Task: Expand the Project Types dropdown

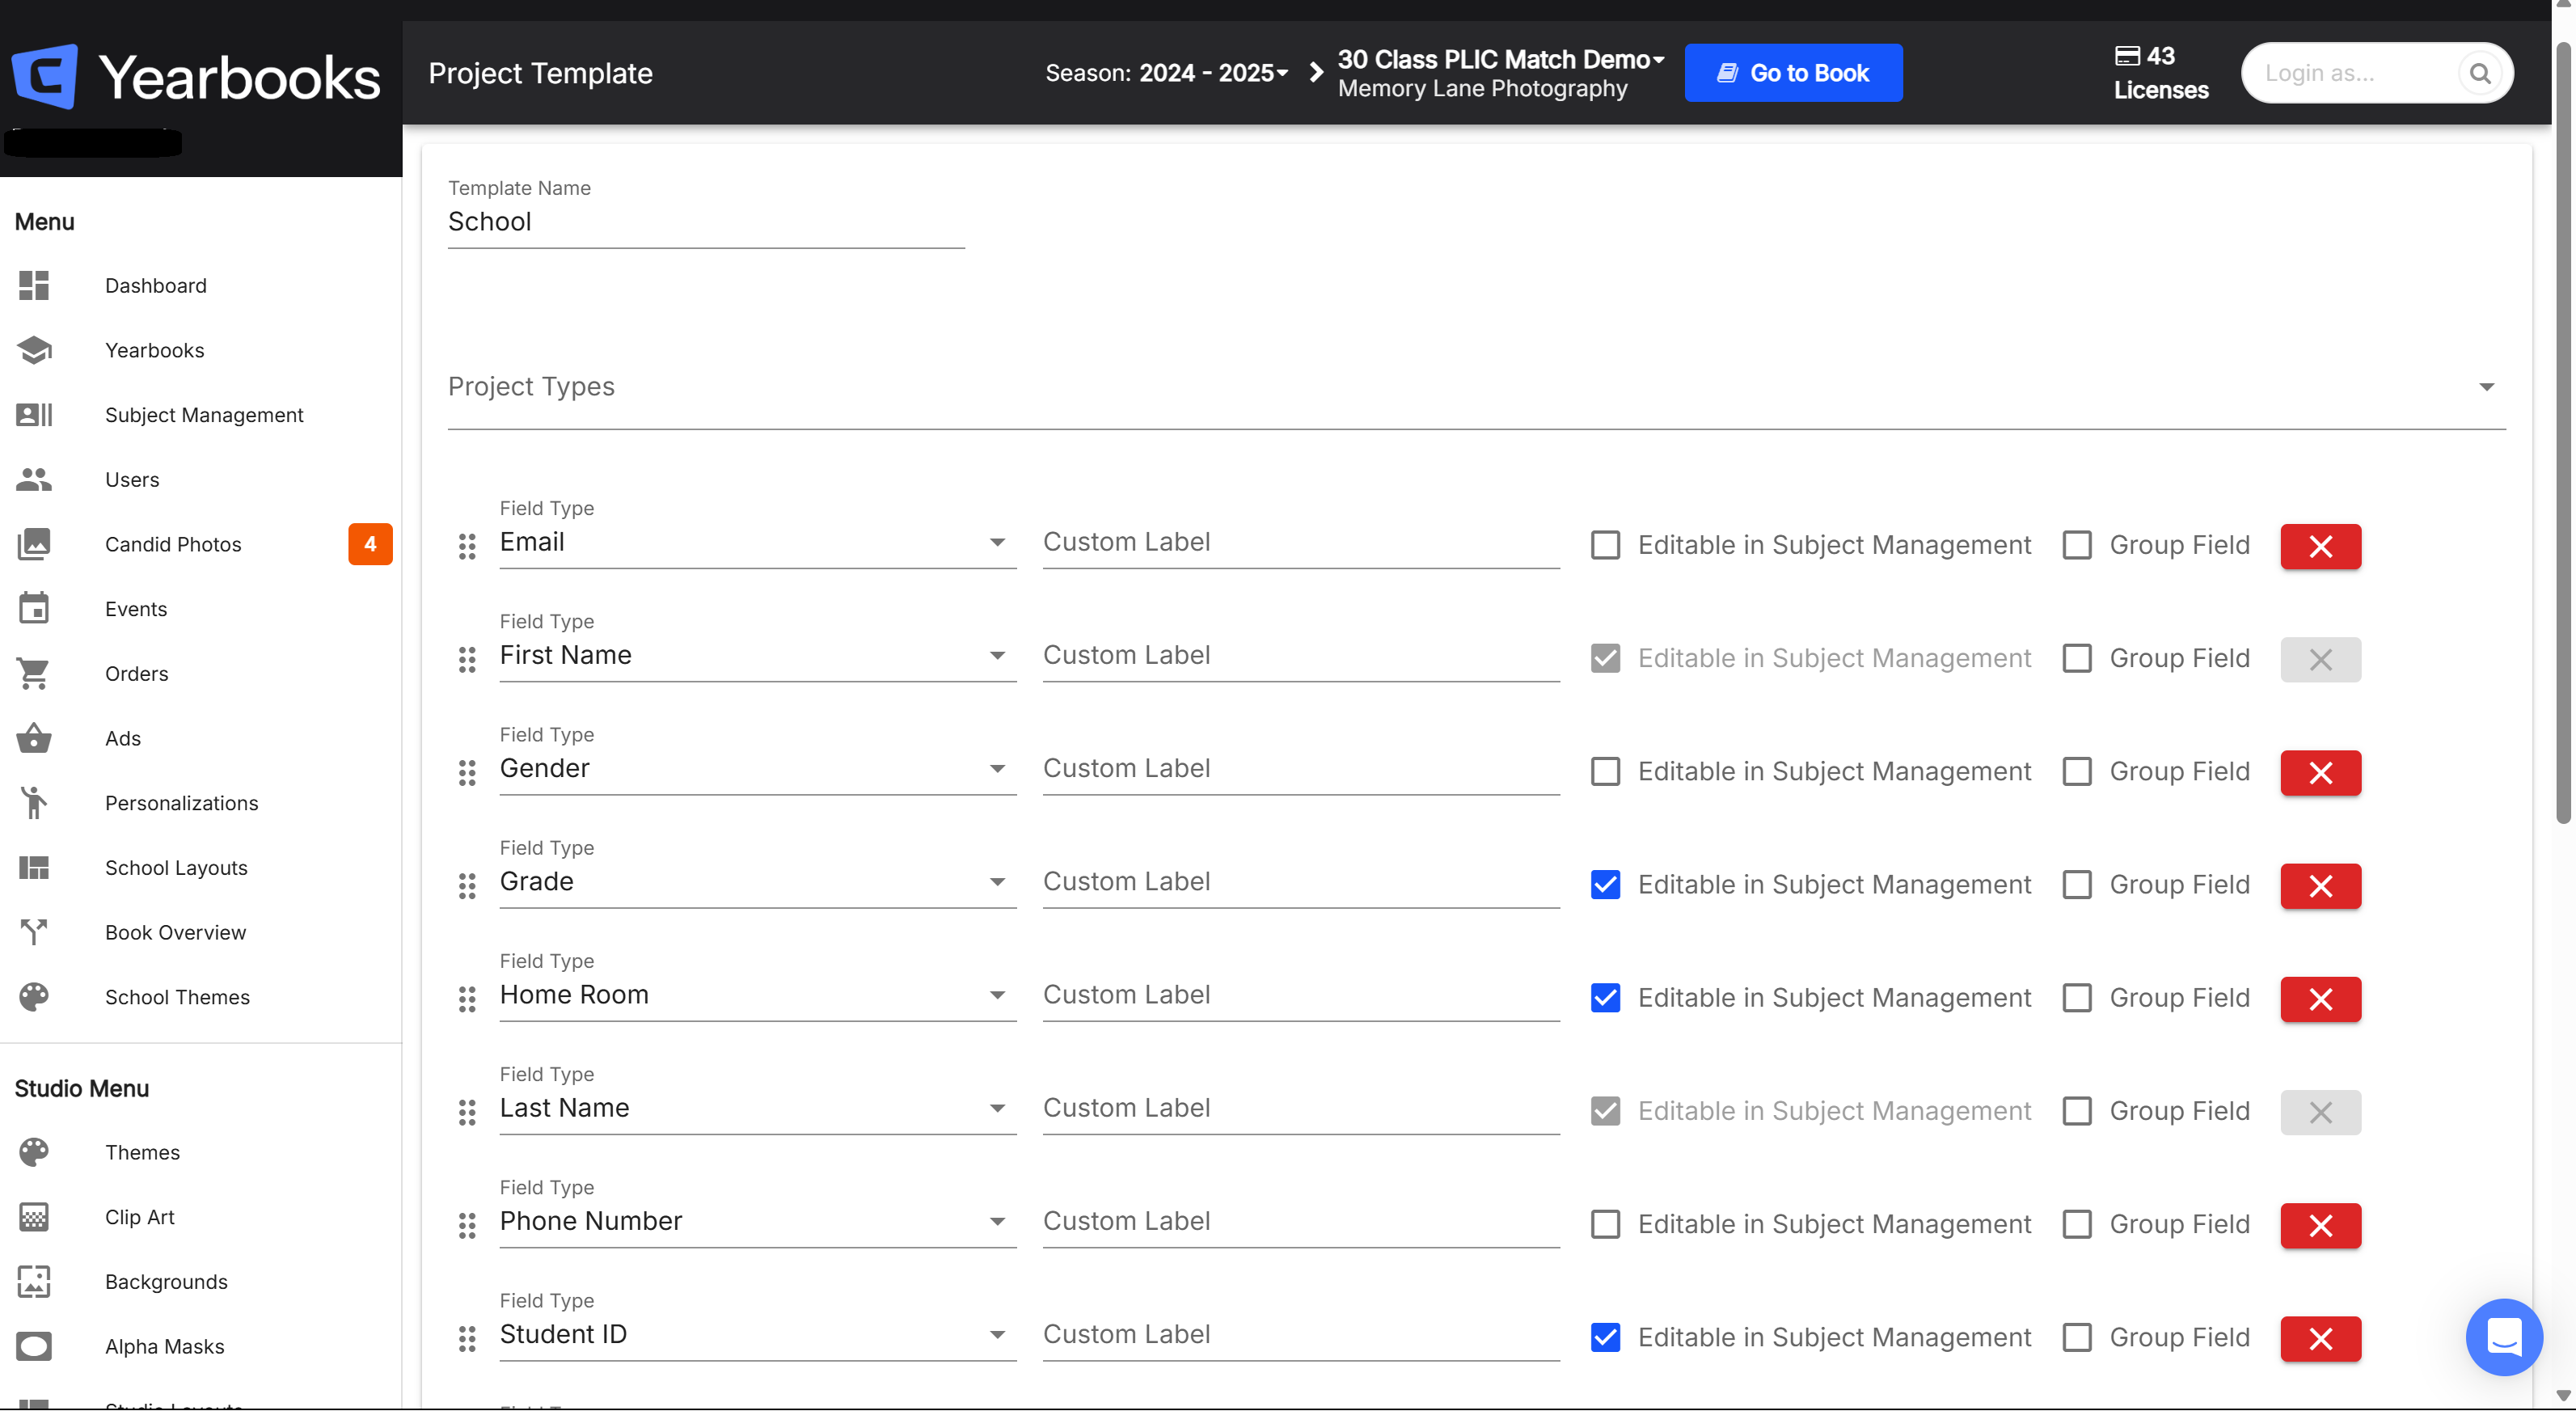Action: [x=1477, y=387]
